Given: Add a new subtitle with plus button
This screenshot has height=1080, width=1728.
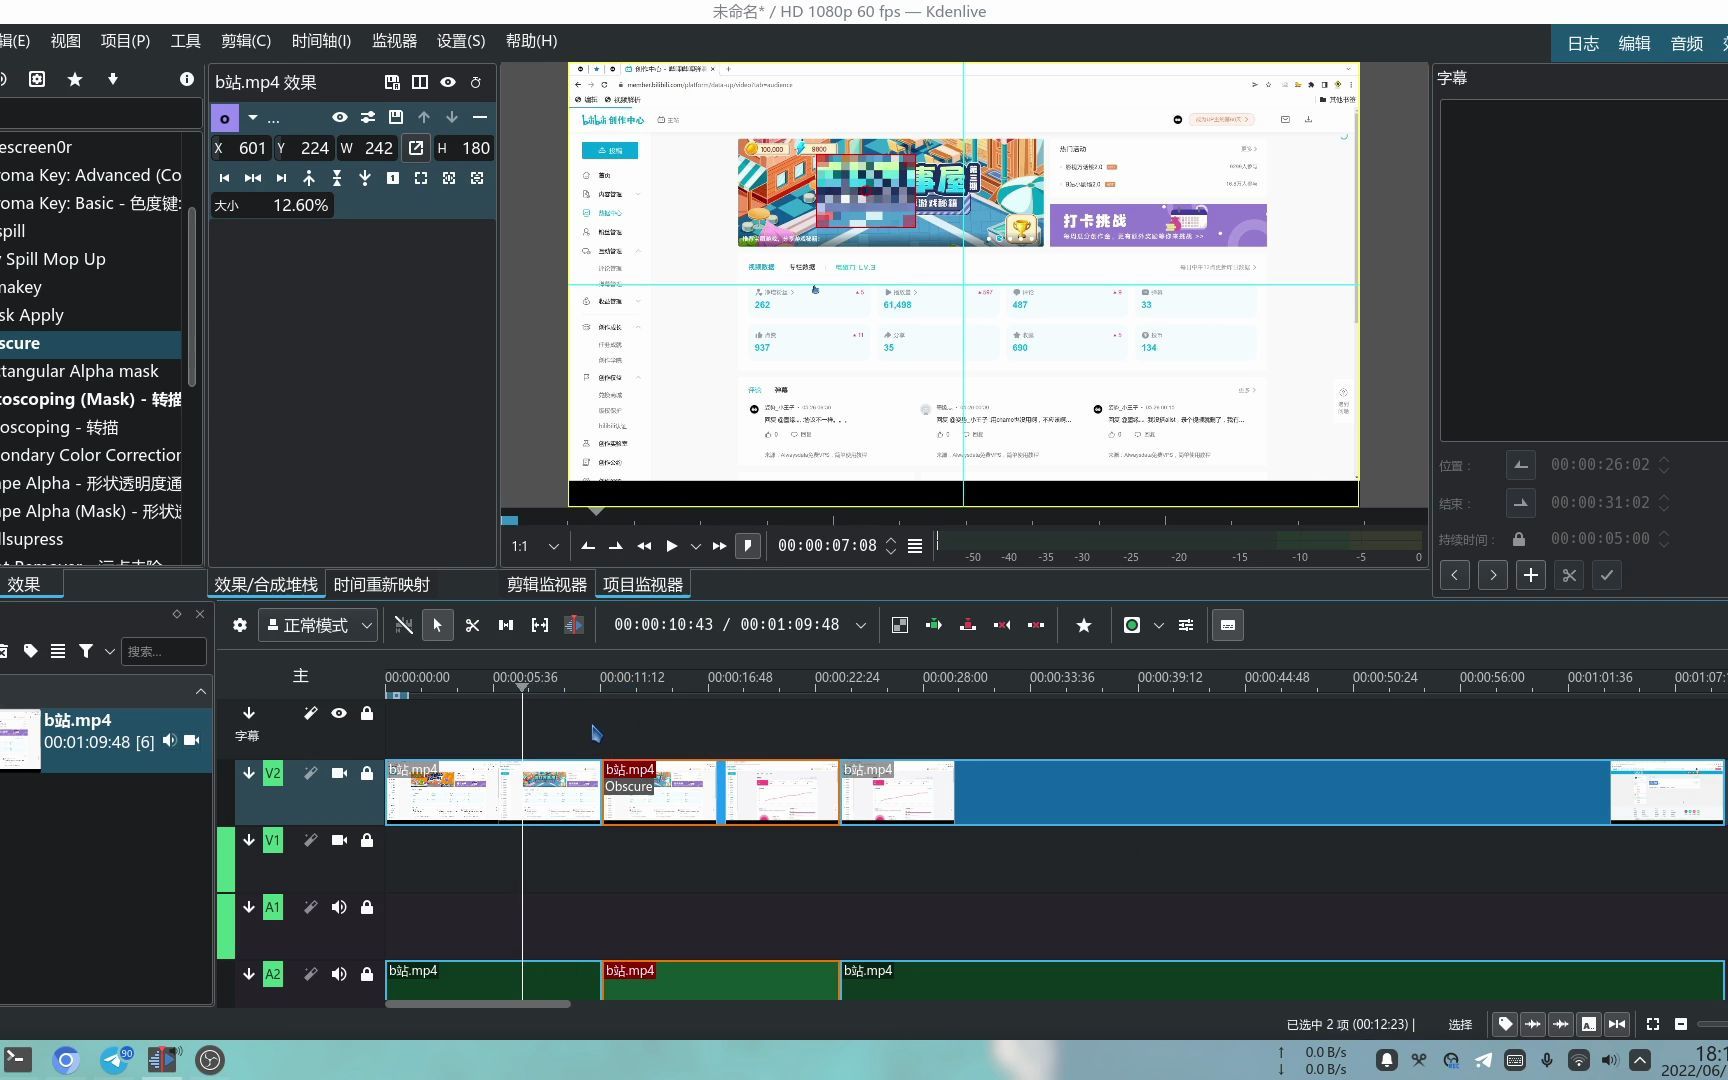Looking at the screenshot, I should pyautogui.click(x=1530, y=575).
